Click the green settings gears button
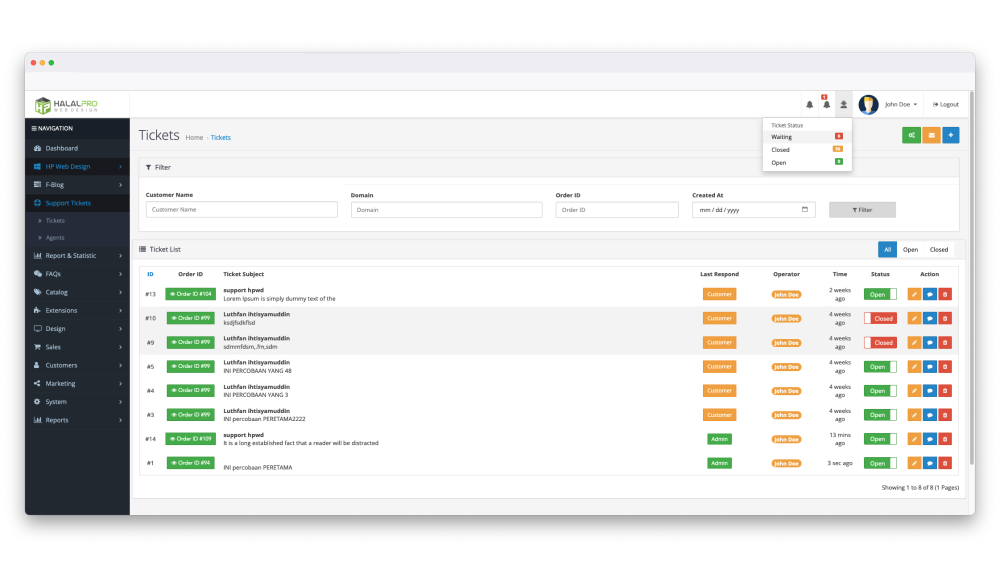 pos(911,135)
